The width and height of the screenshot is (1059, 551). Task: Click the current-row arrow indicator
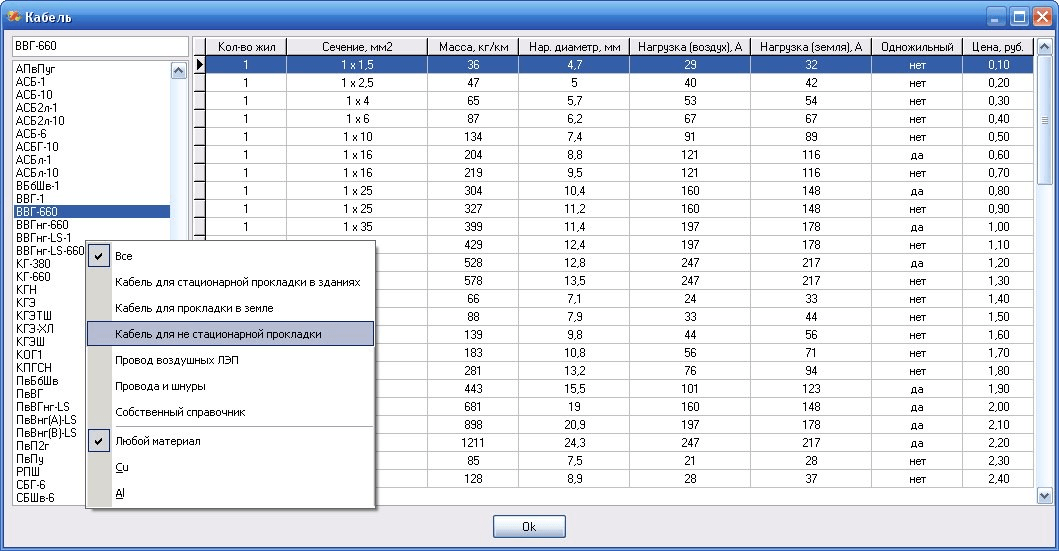200,65
